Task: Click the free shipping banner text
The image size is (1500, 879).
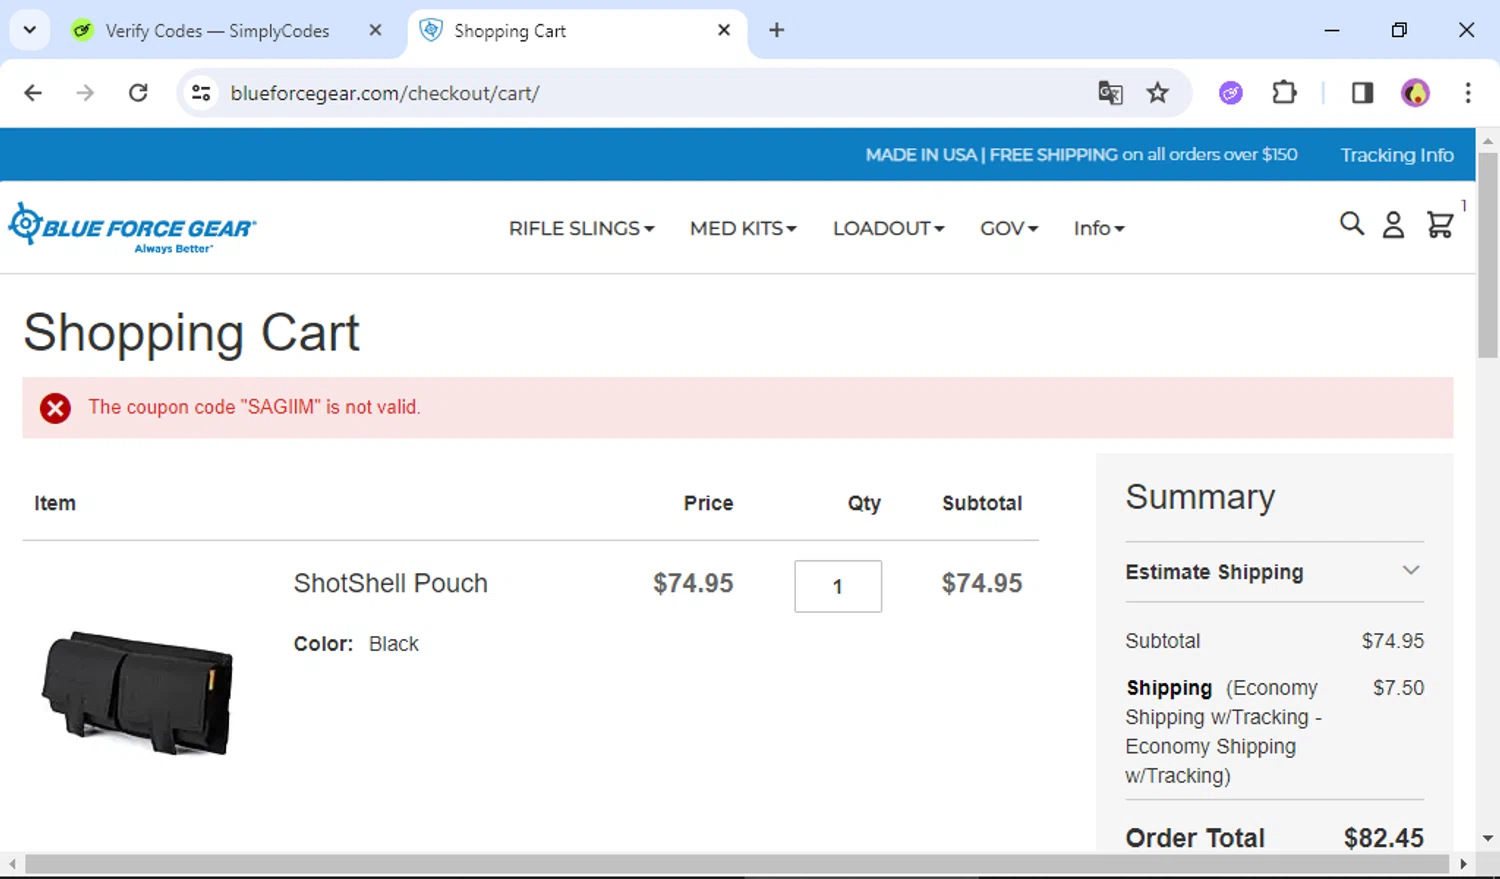Action: click(1081, 155)
